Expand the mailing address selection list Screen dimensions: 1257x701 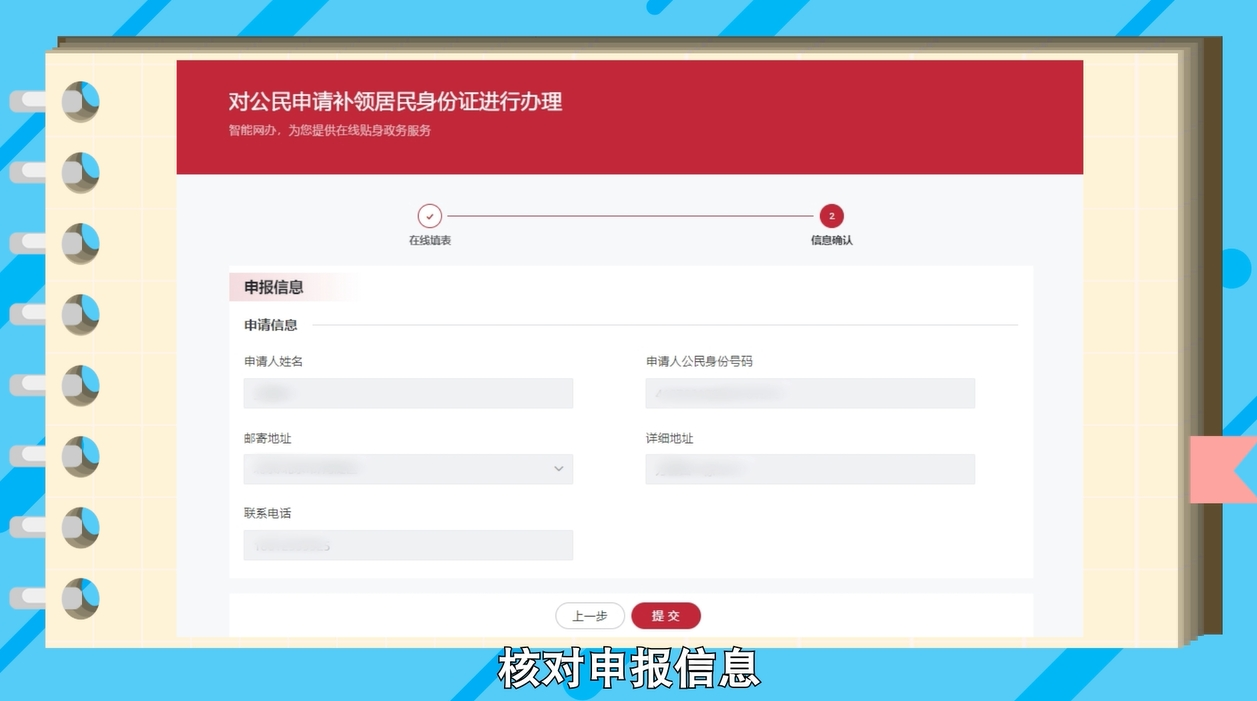coord(408,468)
